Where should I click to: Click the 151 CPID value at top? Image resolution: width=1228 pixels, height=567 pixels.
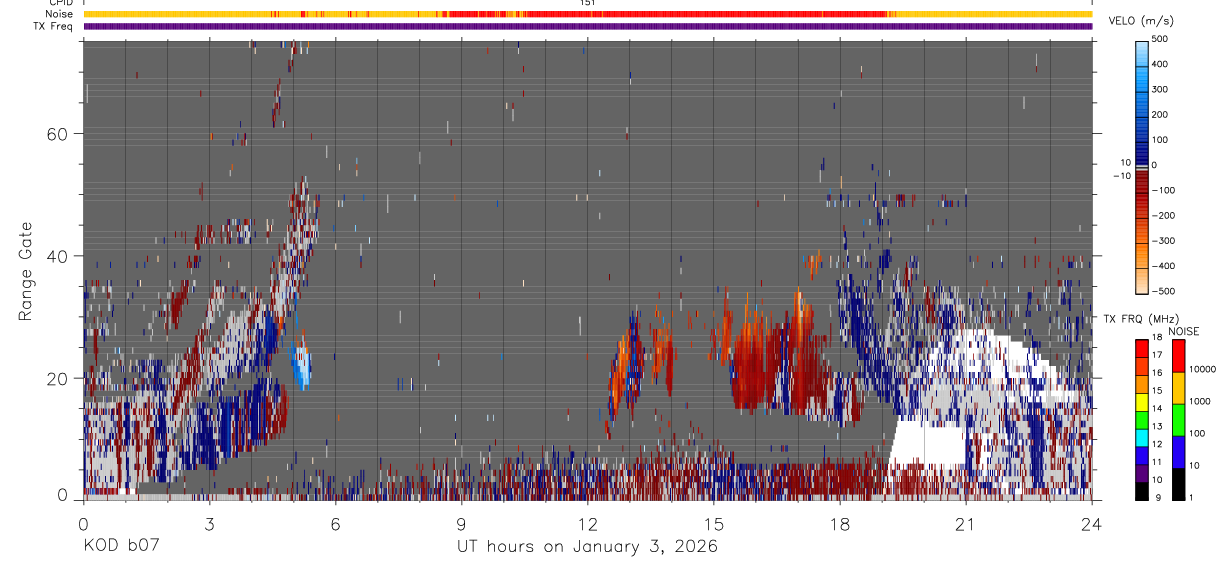(587, 3)
